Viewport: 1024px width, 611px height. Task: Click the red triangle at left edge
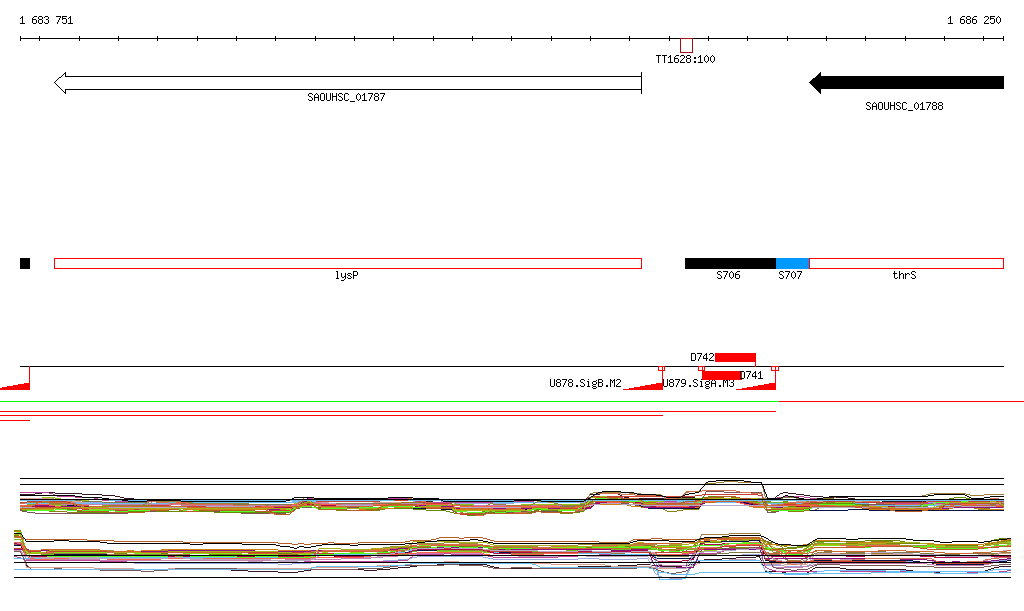click(17, 385)
